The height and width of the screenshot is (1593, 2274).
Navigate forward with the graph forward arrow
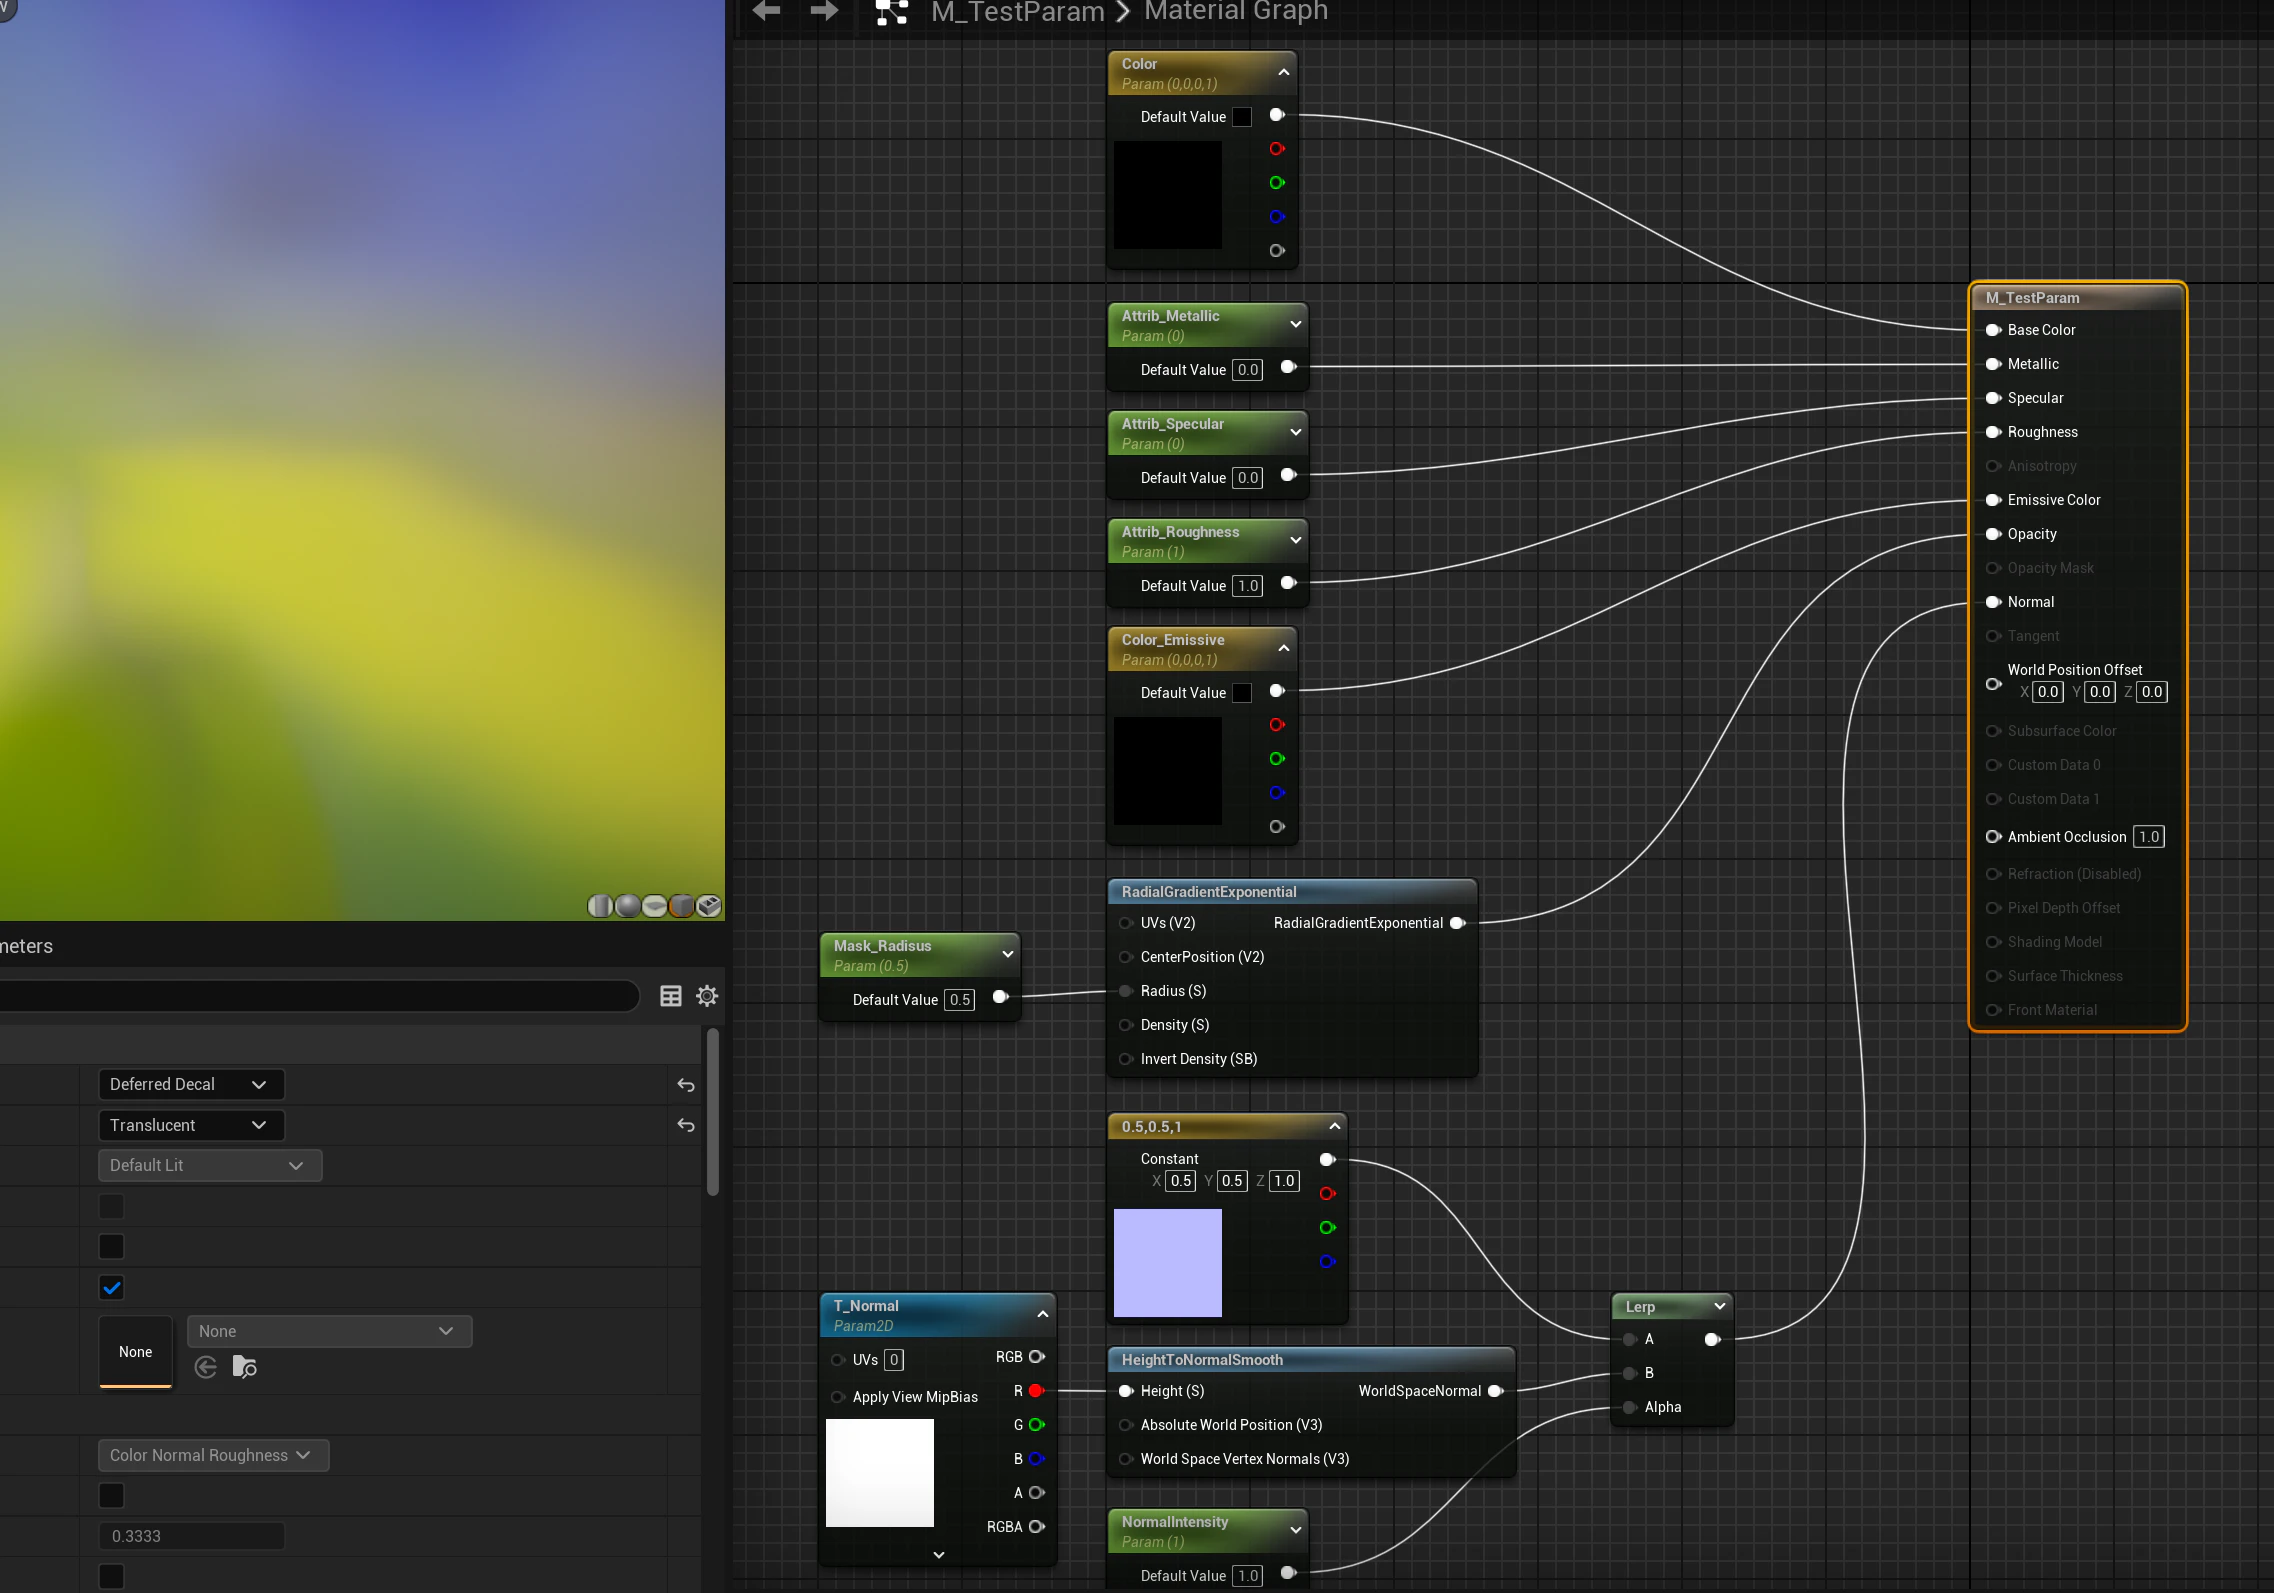coord(824,11)
